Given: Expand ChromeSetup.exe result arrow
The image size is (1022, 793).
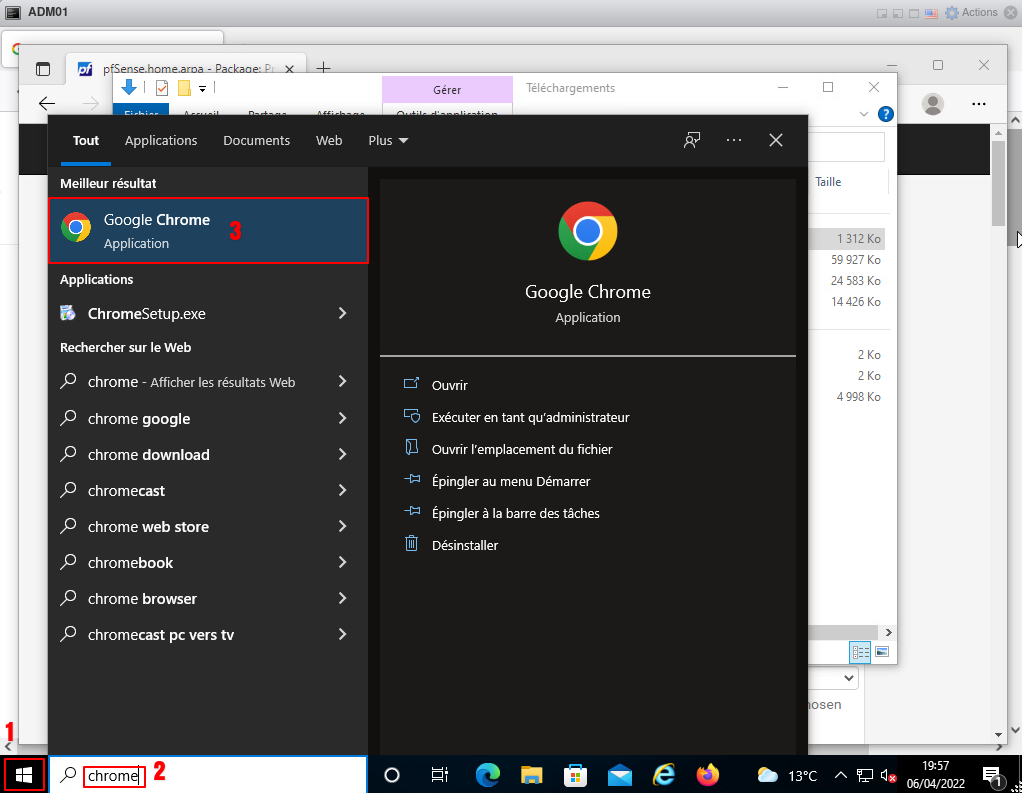Looking at the screenshot, I should [x=342, y=313].
